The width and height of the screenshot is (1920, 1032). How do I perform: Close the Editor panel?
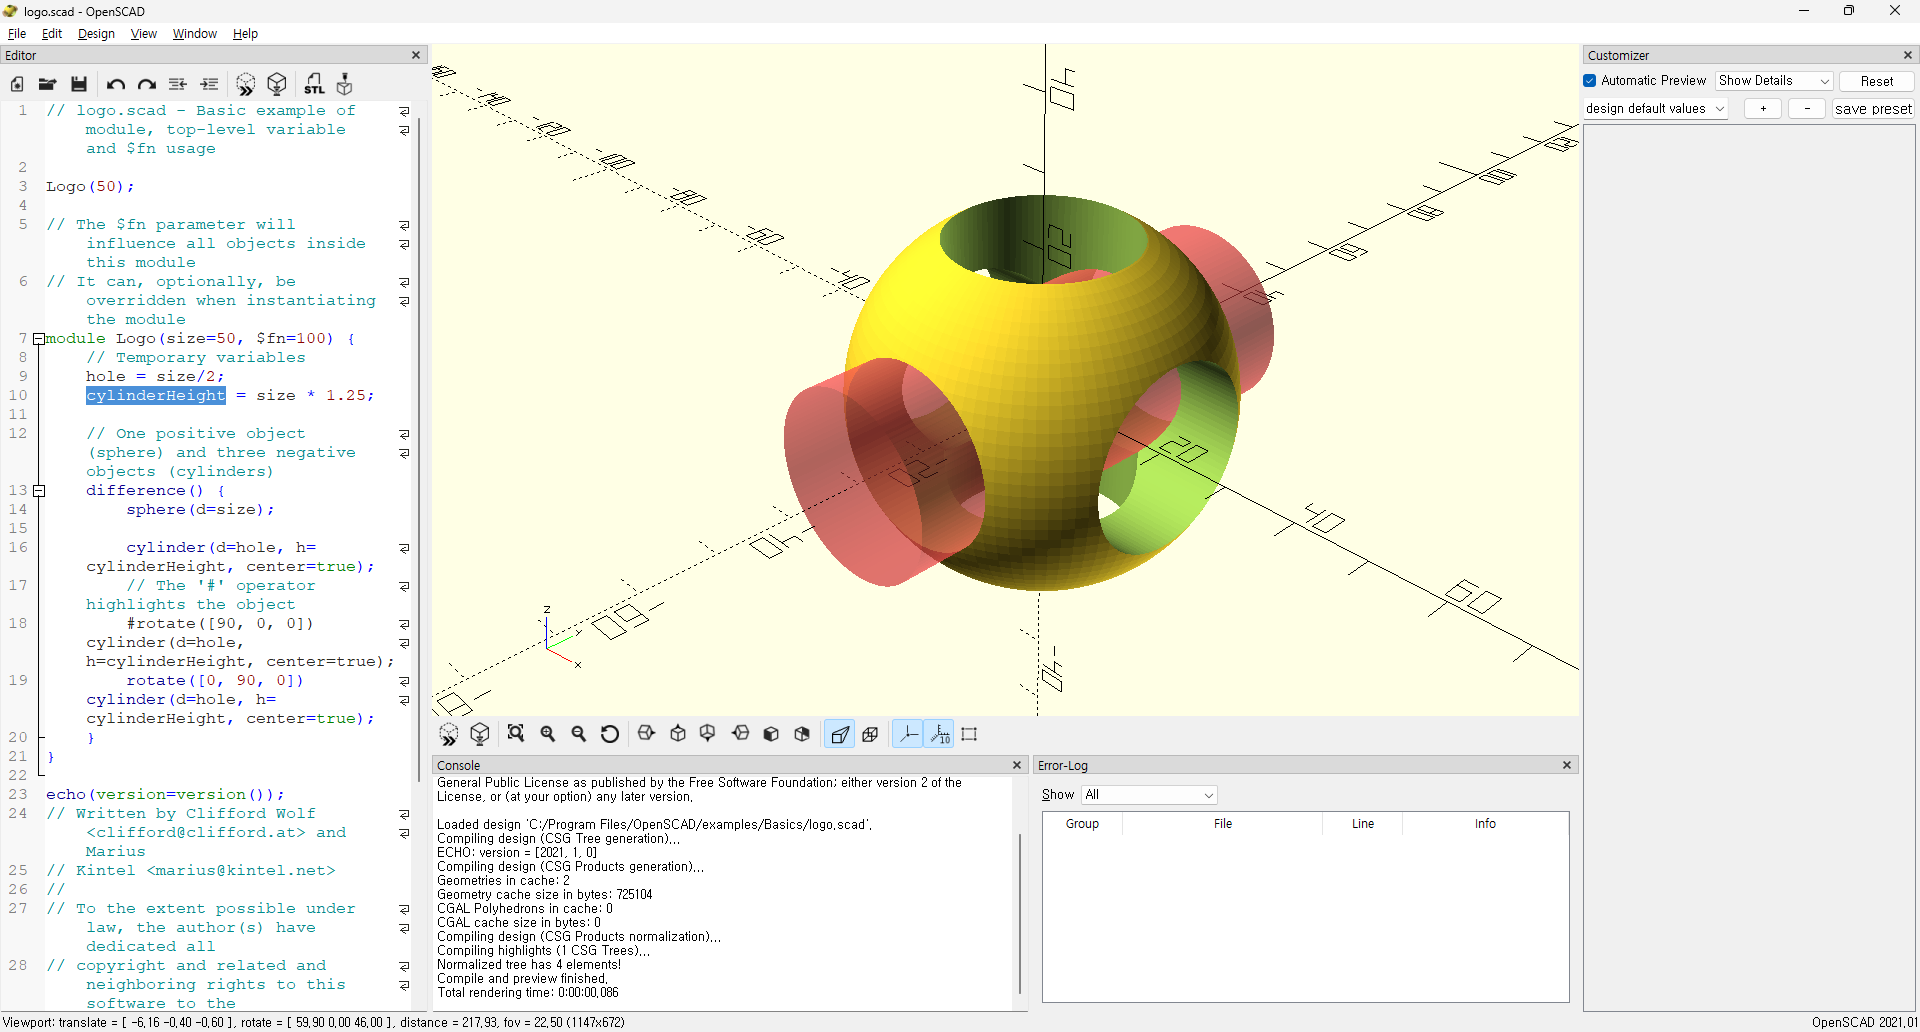[x=416, y=56]
